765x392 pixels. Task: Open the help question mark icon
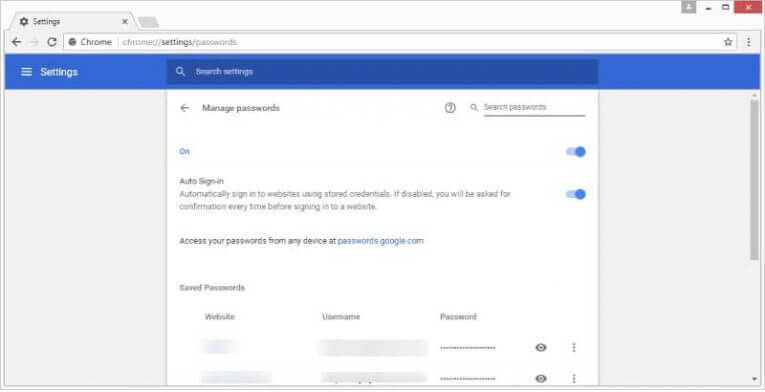[450, 108]
